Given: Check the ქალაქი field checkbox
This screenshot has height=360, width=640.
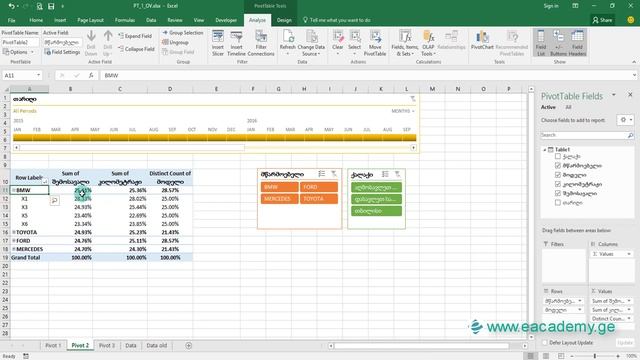Looking at the screenshot, I should click(x=558, y=156).
